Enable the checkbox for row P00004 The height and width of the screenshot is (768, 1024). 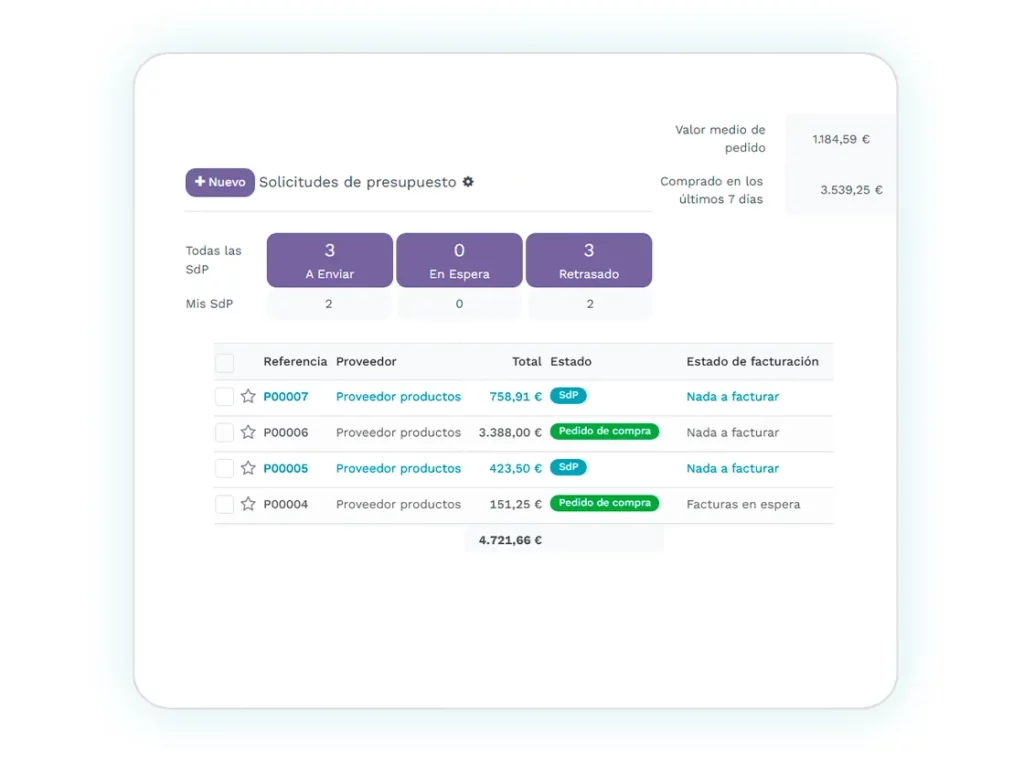225,505
